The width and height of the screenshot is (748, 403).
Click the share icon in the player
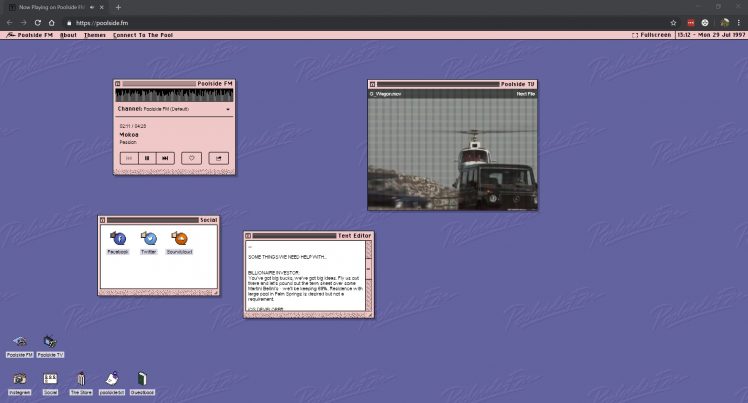[x=220, y=158]
